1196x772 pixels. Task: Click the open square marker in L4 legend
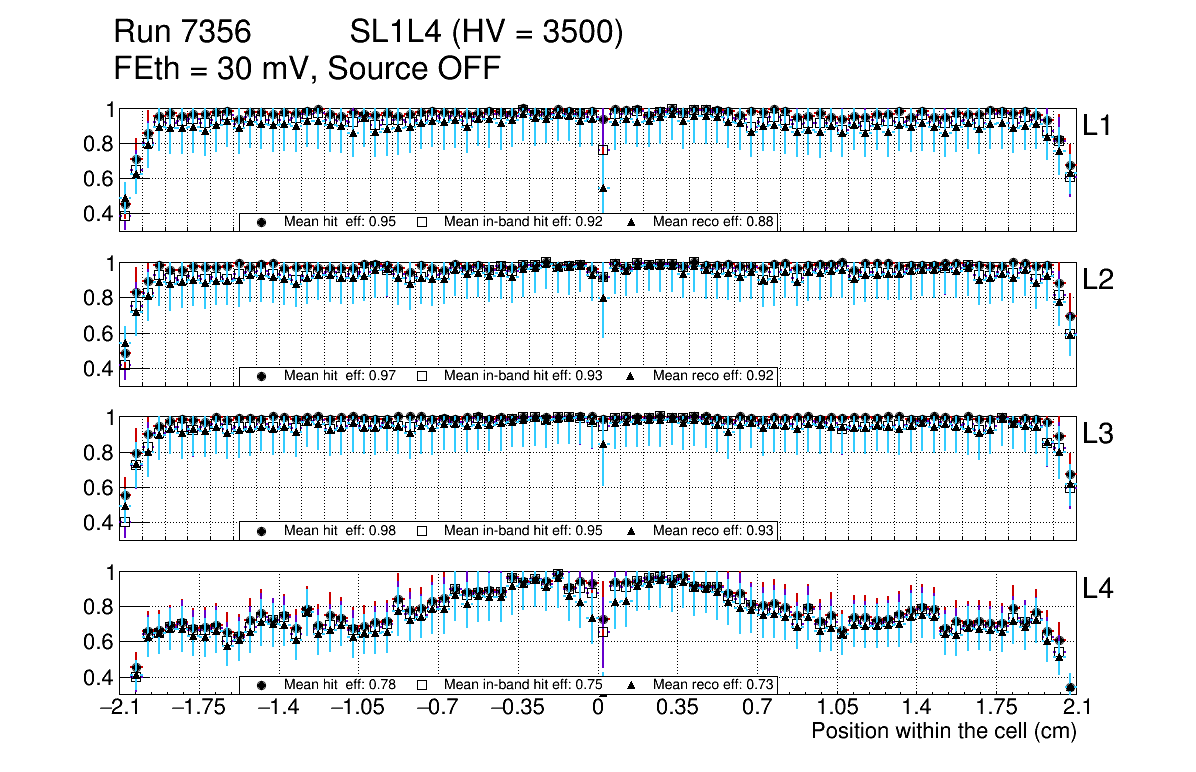[422, 685]
